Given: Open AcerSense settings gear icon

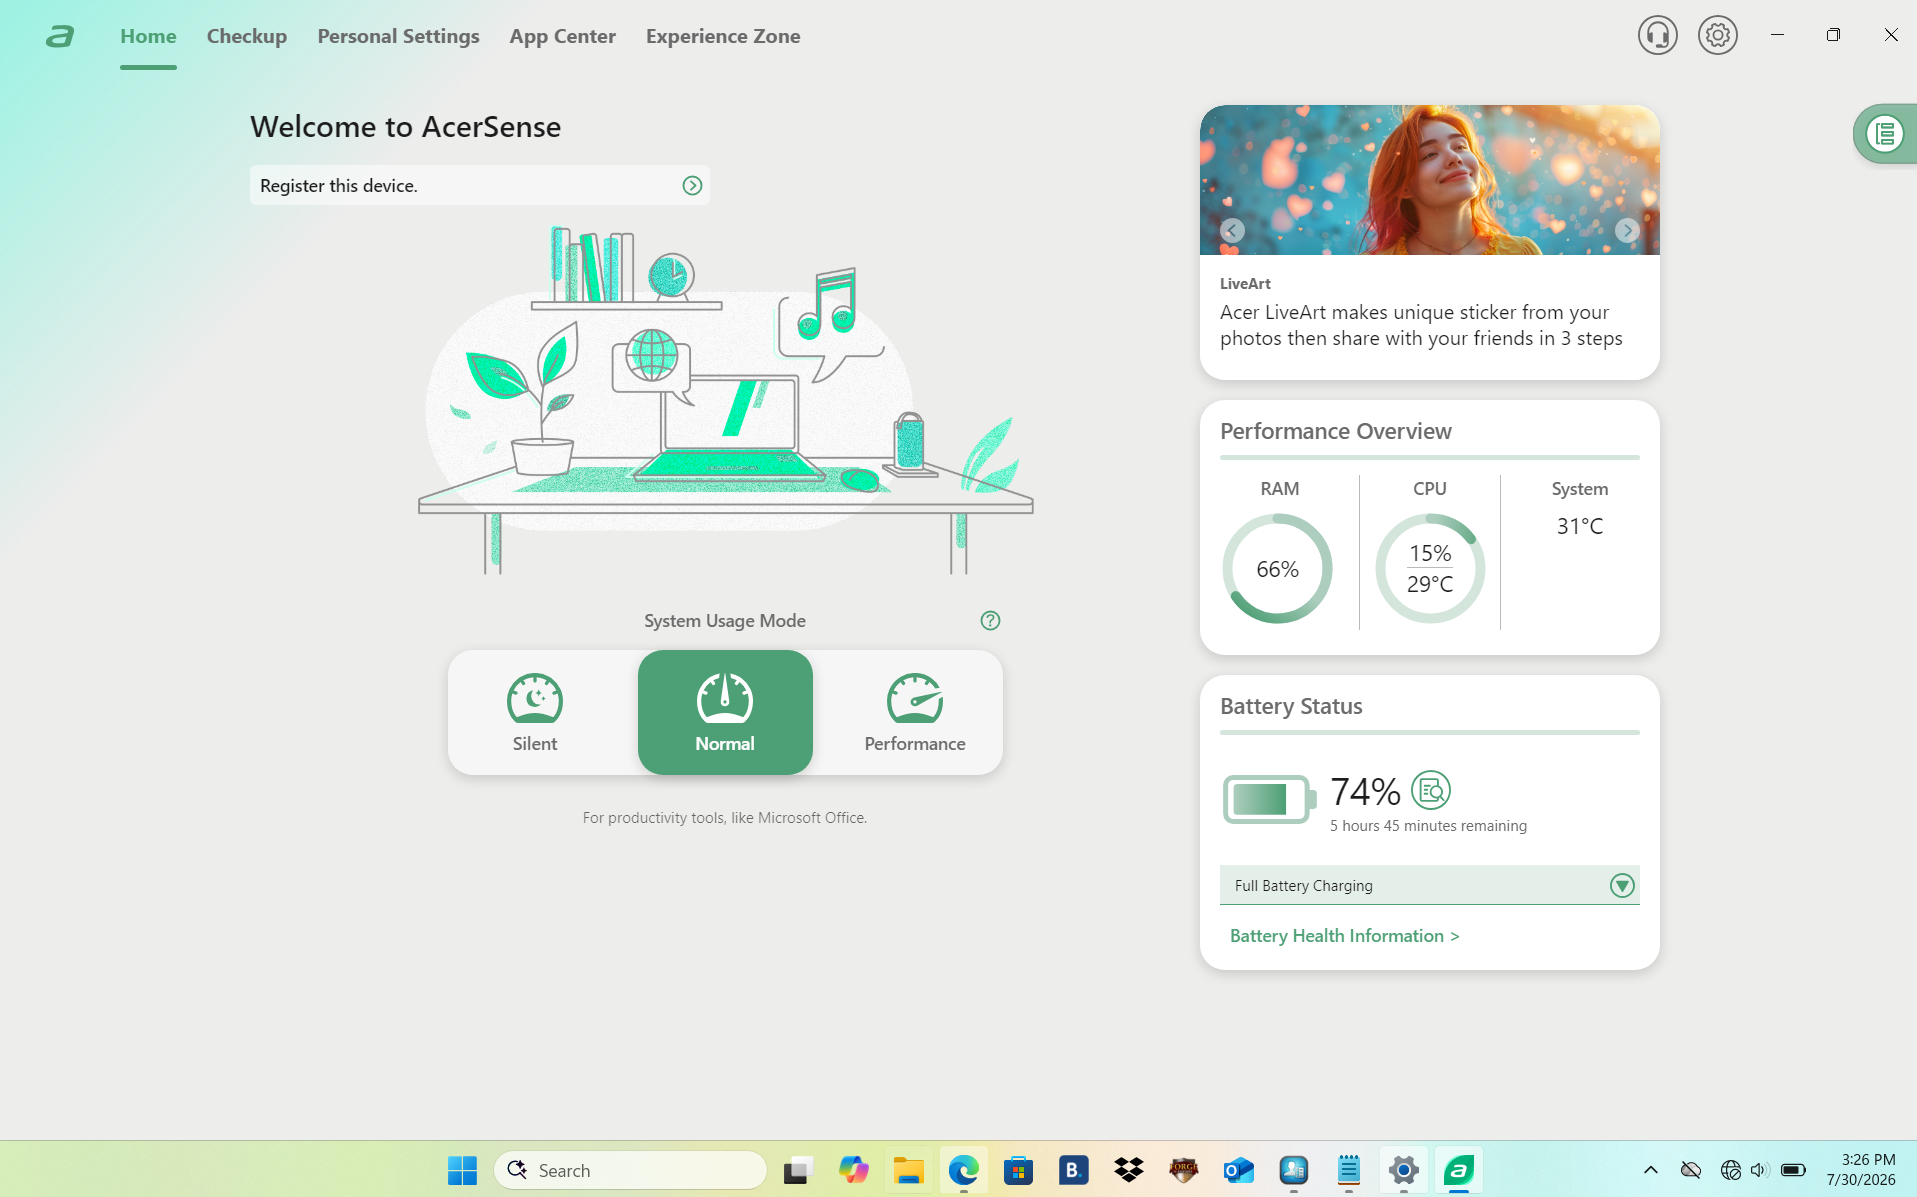Looking at the screenshot, I should click(x=1717, y=35).
